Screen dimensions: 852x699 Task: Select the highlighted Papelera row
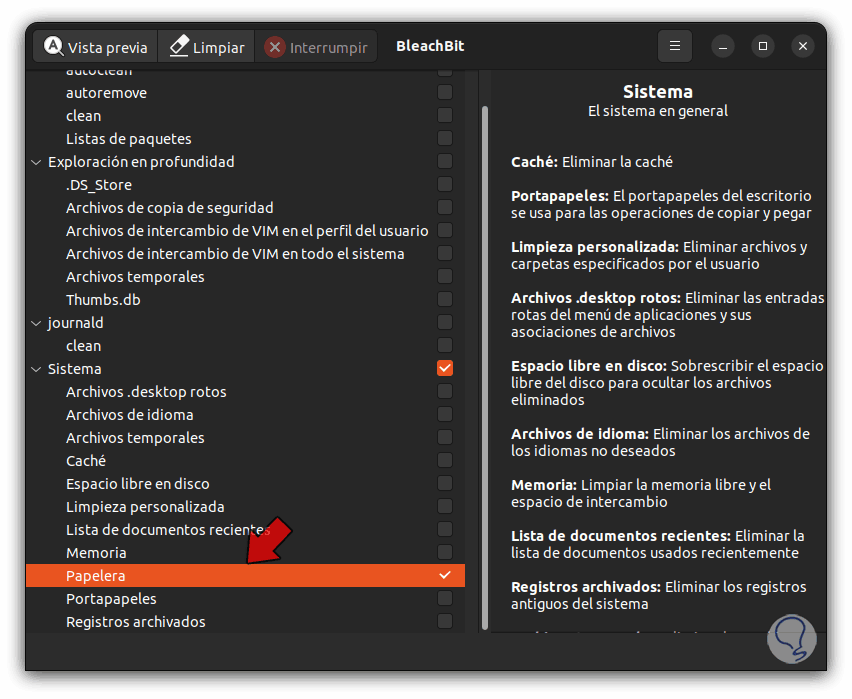click(245, 576)
